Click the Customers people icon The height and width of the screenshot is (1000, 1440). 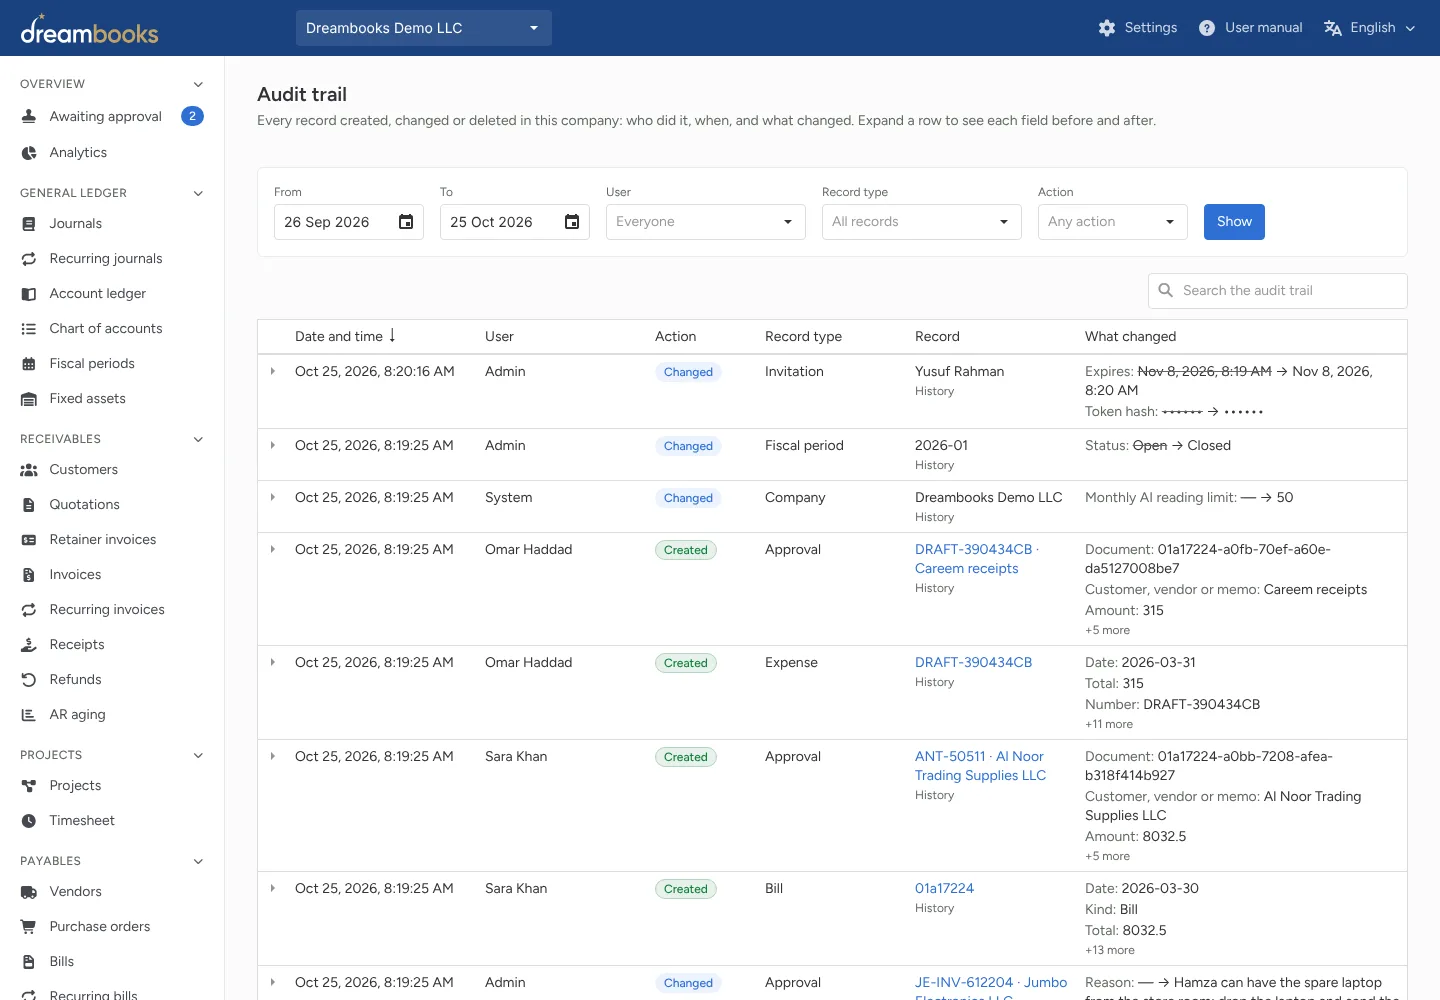point(29,470)
